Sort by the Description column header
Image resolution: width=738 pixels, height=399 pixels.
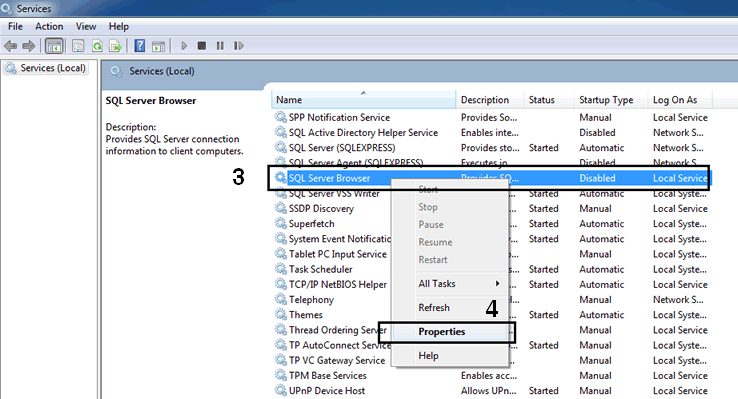coord(489,100)
